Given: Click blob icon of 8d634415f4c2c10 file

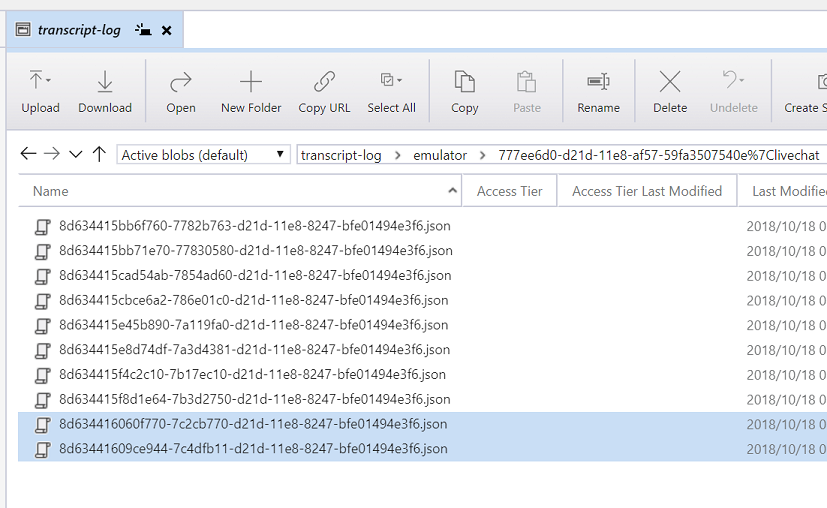Looking at the screenshot, I should pyautogui.click(x=43, y=376).
